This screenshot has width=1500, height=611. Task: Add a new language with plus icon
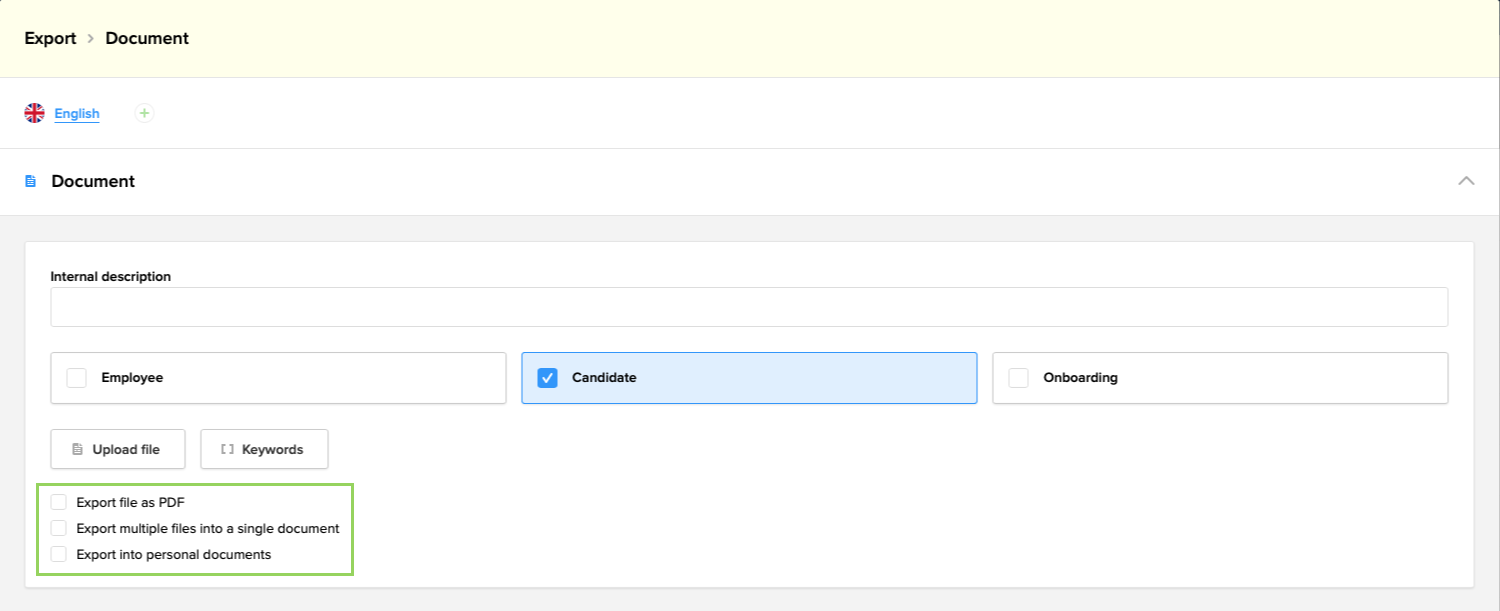[x=144, y=113]
